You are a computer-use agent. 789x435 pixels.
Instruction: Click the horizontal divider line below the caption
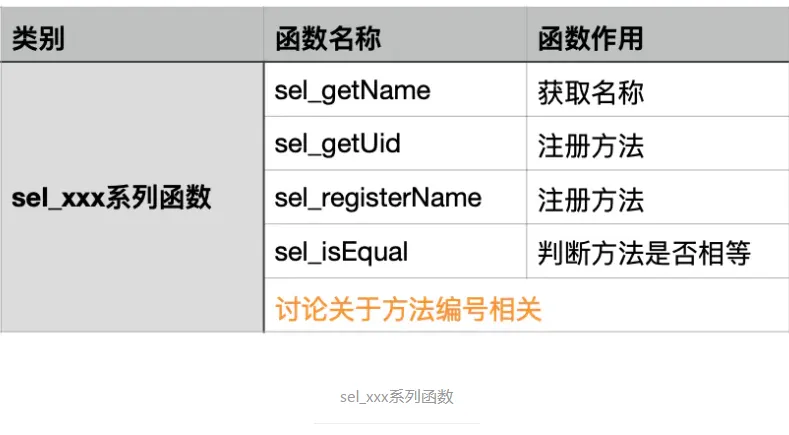(x=397, y=424)
